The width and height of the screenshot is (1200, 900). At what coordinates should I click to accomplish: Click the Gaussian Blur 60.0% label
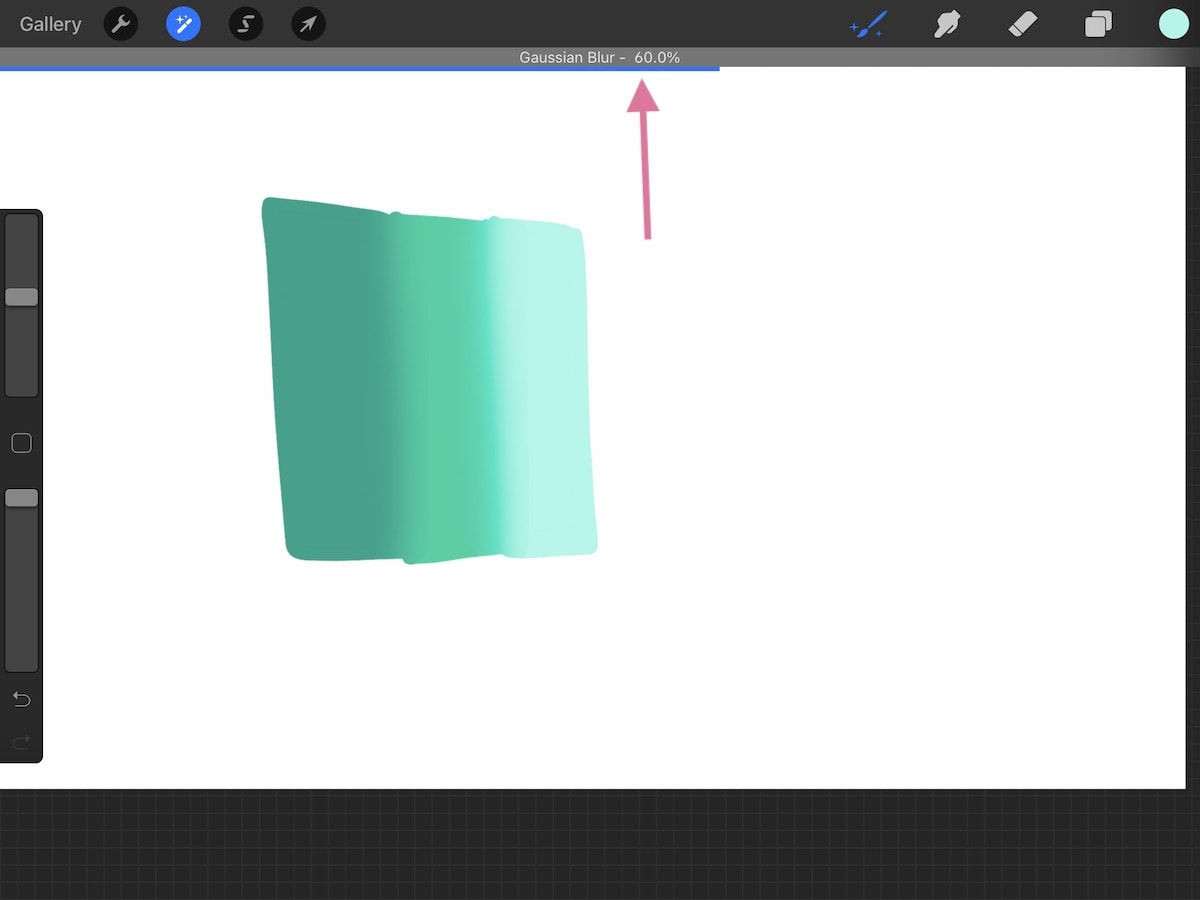[x=599, y=57]
